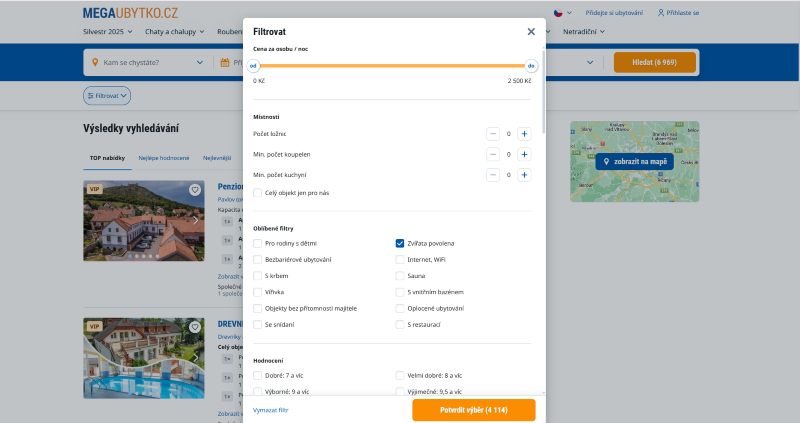The image size is (800, 423).
Task: Enable Pro rodiny s dětmi filter
Action: pyautogui.click(x=258, y=243)
